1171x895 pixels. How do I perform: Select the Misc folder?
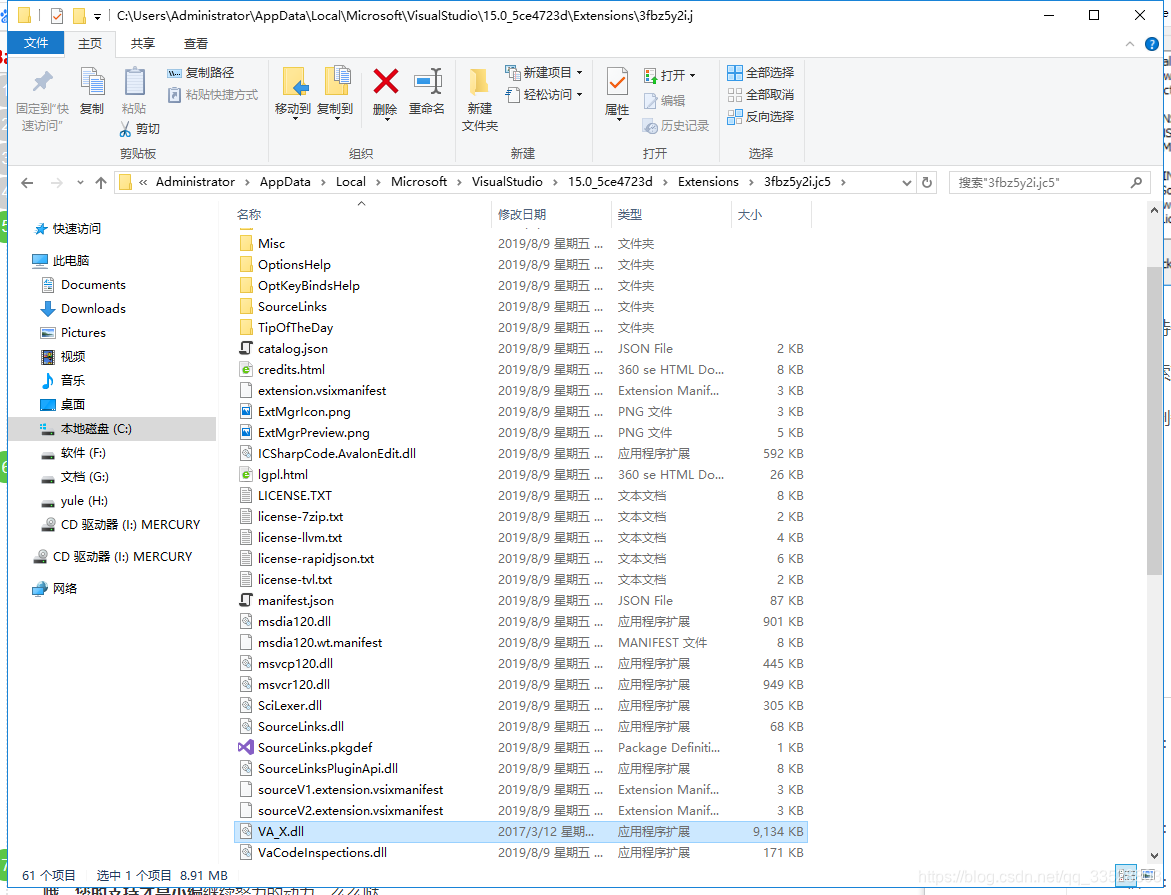(x=521, y=244)
